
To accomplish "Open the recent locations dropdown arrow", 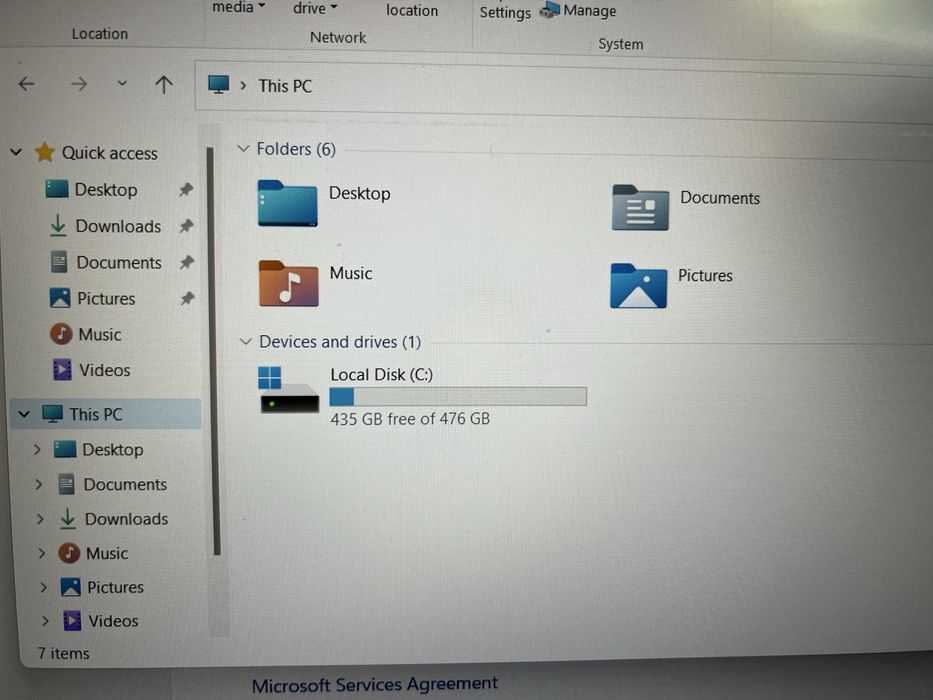I will 122,83.
